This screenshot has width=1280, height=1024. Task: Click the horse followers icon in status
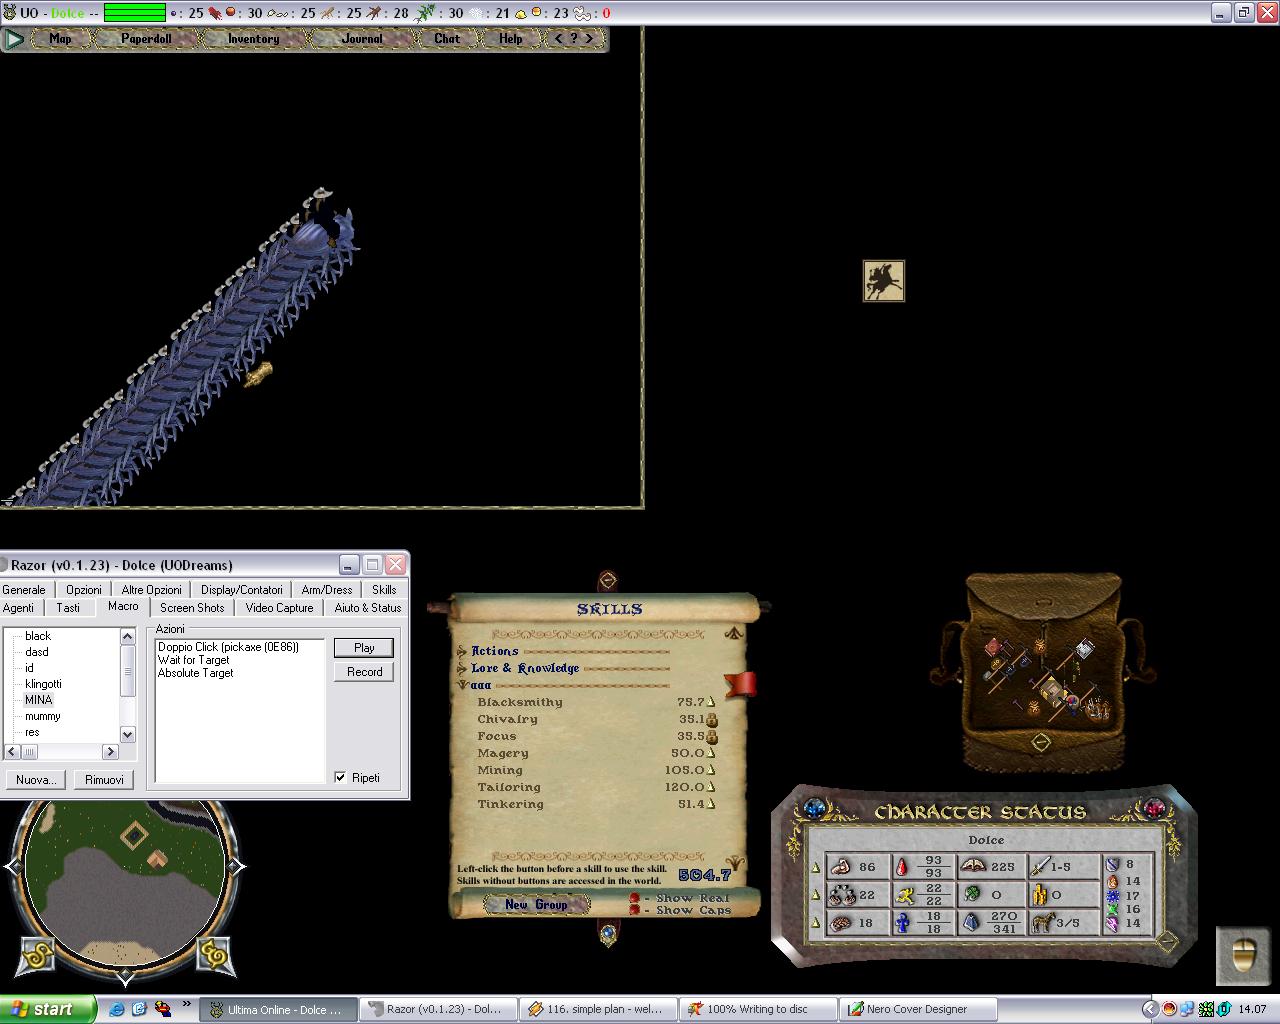pos(1043,923)
